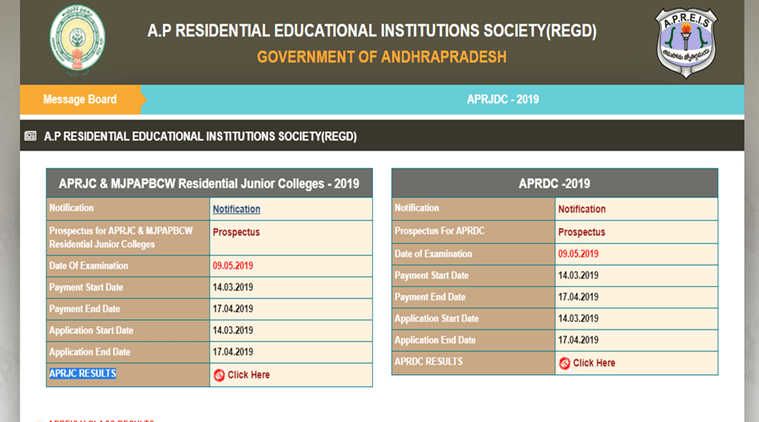759x422 pixels.
Task: Open the APRDC Notification link
Action: pos(582,209)
